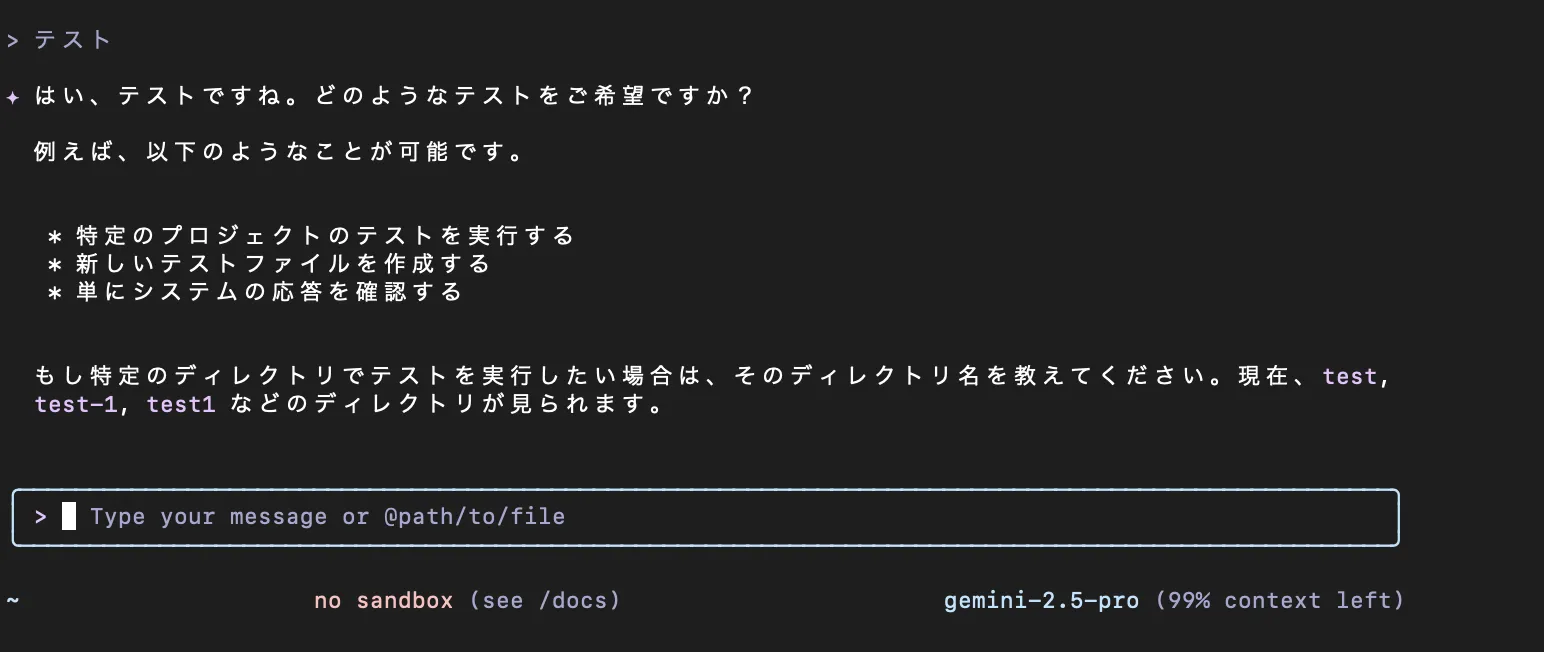Click the block cursor in the input field
Viewport: 1544px width, 652px height.
(70, 517)
